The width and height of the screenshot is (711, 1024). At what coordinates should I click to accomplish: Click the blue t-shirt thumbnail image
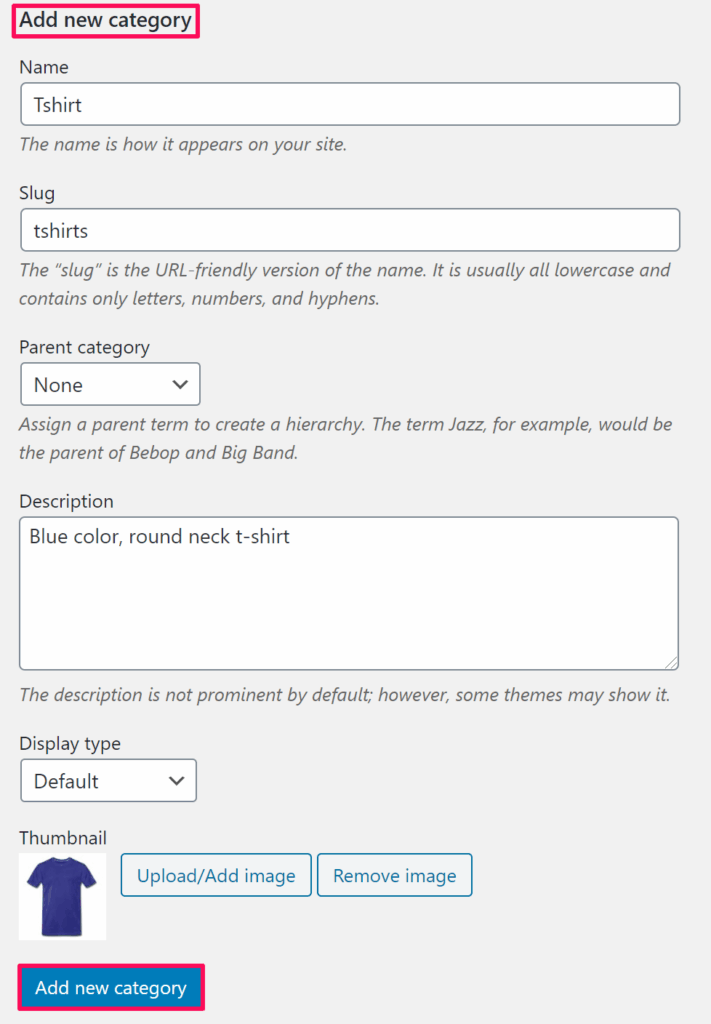tap(62, 896)
